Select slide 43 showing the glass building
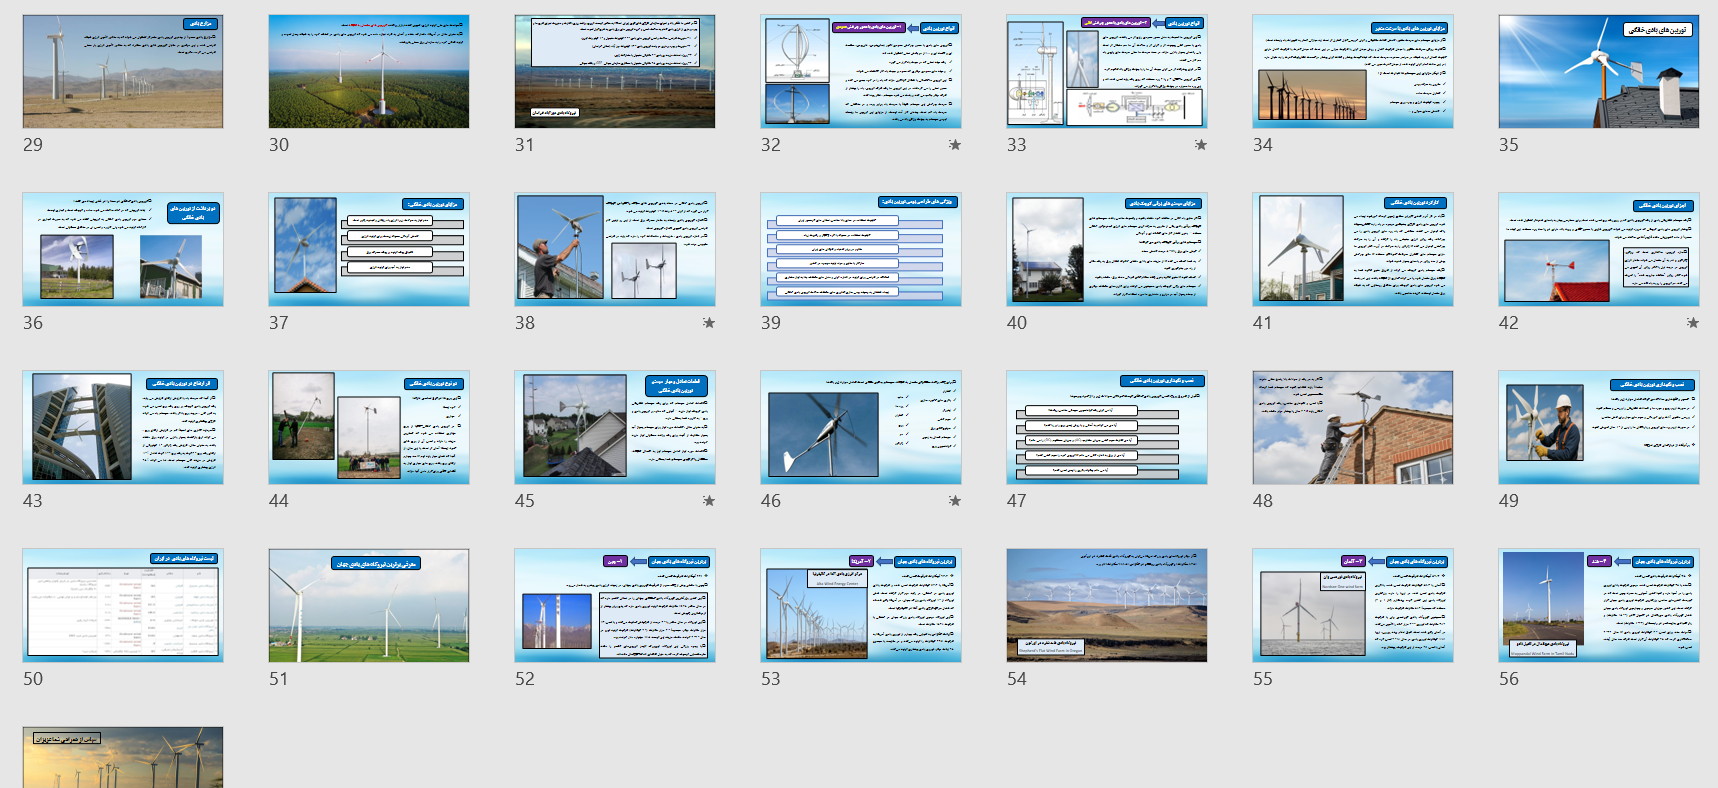Screen dimensions: 1718x788 [123, 427]
